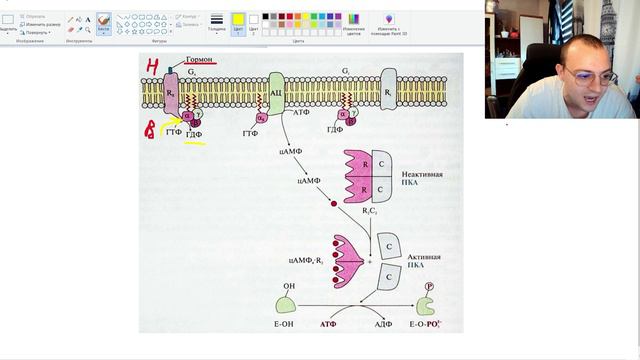Select the Color picker eyedropper tool
Screen dimensions: 640x360
coord(79,30)
